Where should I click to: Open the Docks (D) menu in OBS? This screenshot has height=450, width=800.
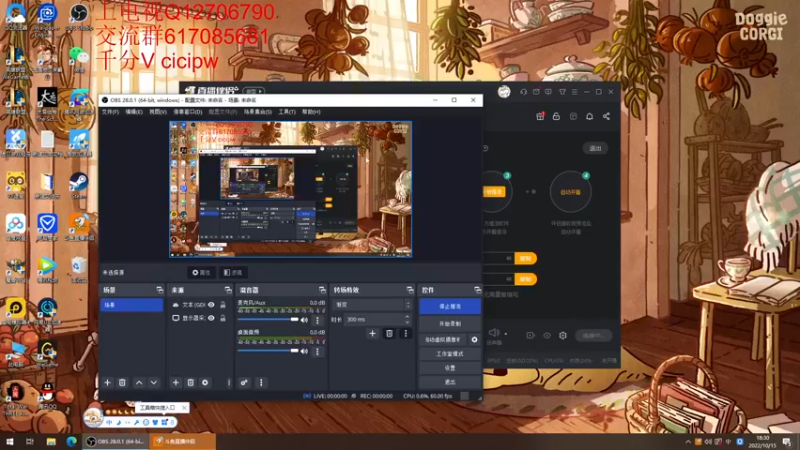pyautogui.click(x=188, y=112)
